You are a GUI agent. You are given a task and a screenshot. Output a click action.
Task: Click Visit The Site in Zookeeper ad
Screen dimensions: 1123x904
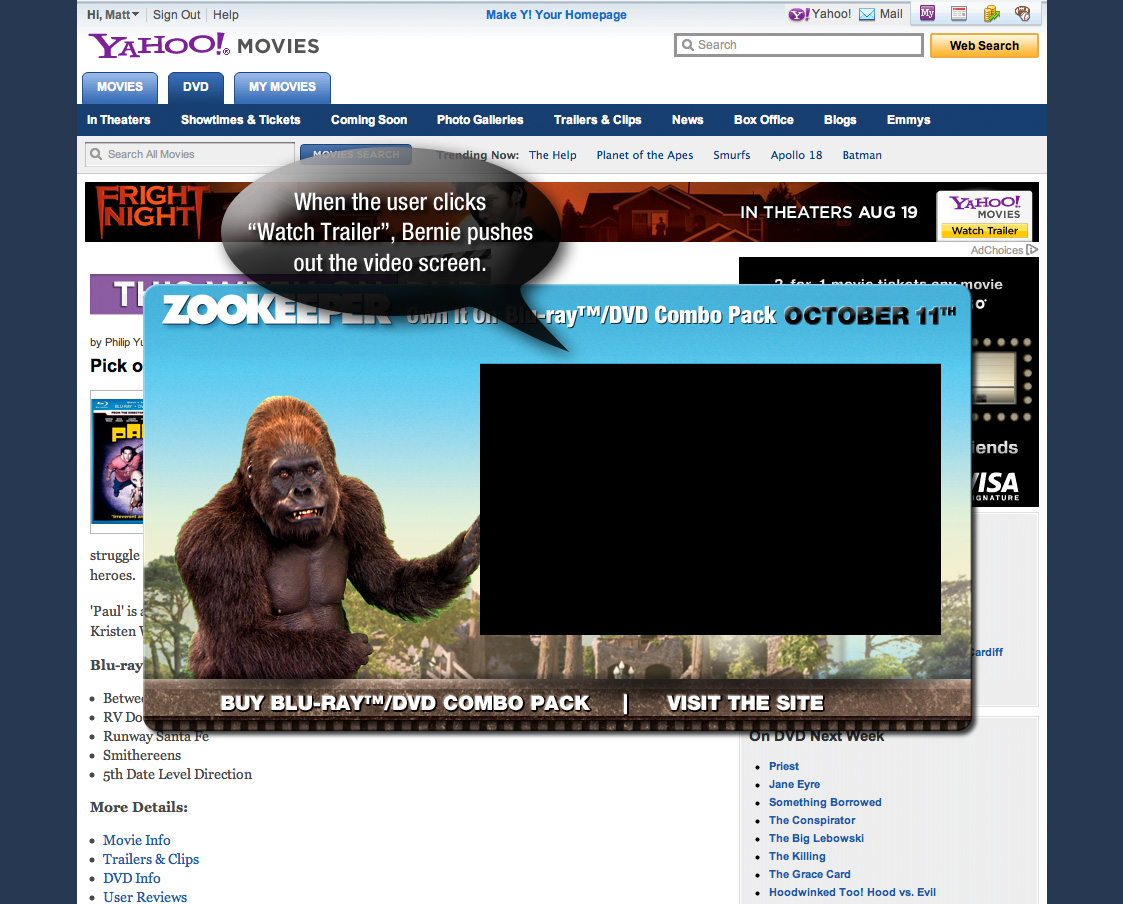tap(745, 703)
